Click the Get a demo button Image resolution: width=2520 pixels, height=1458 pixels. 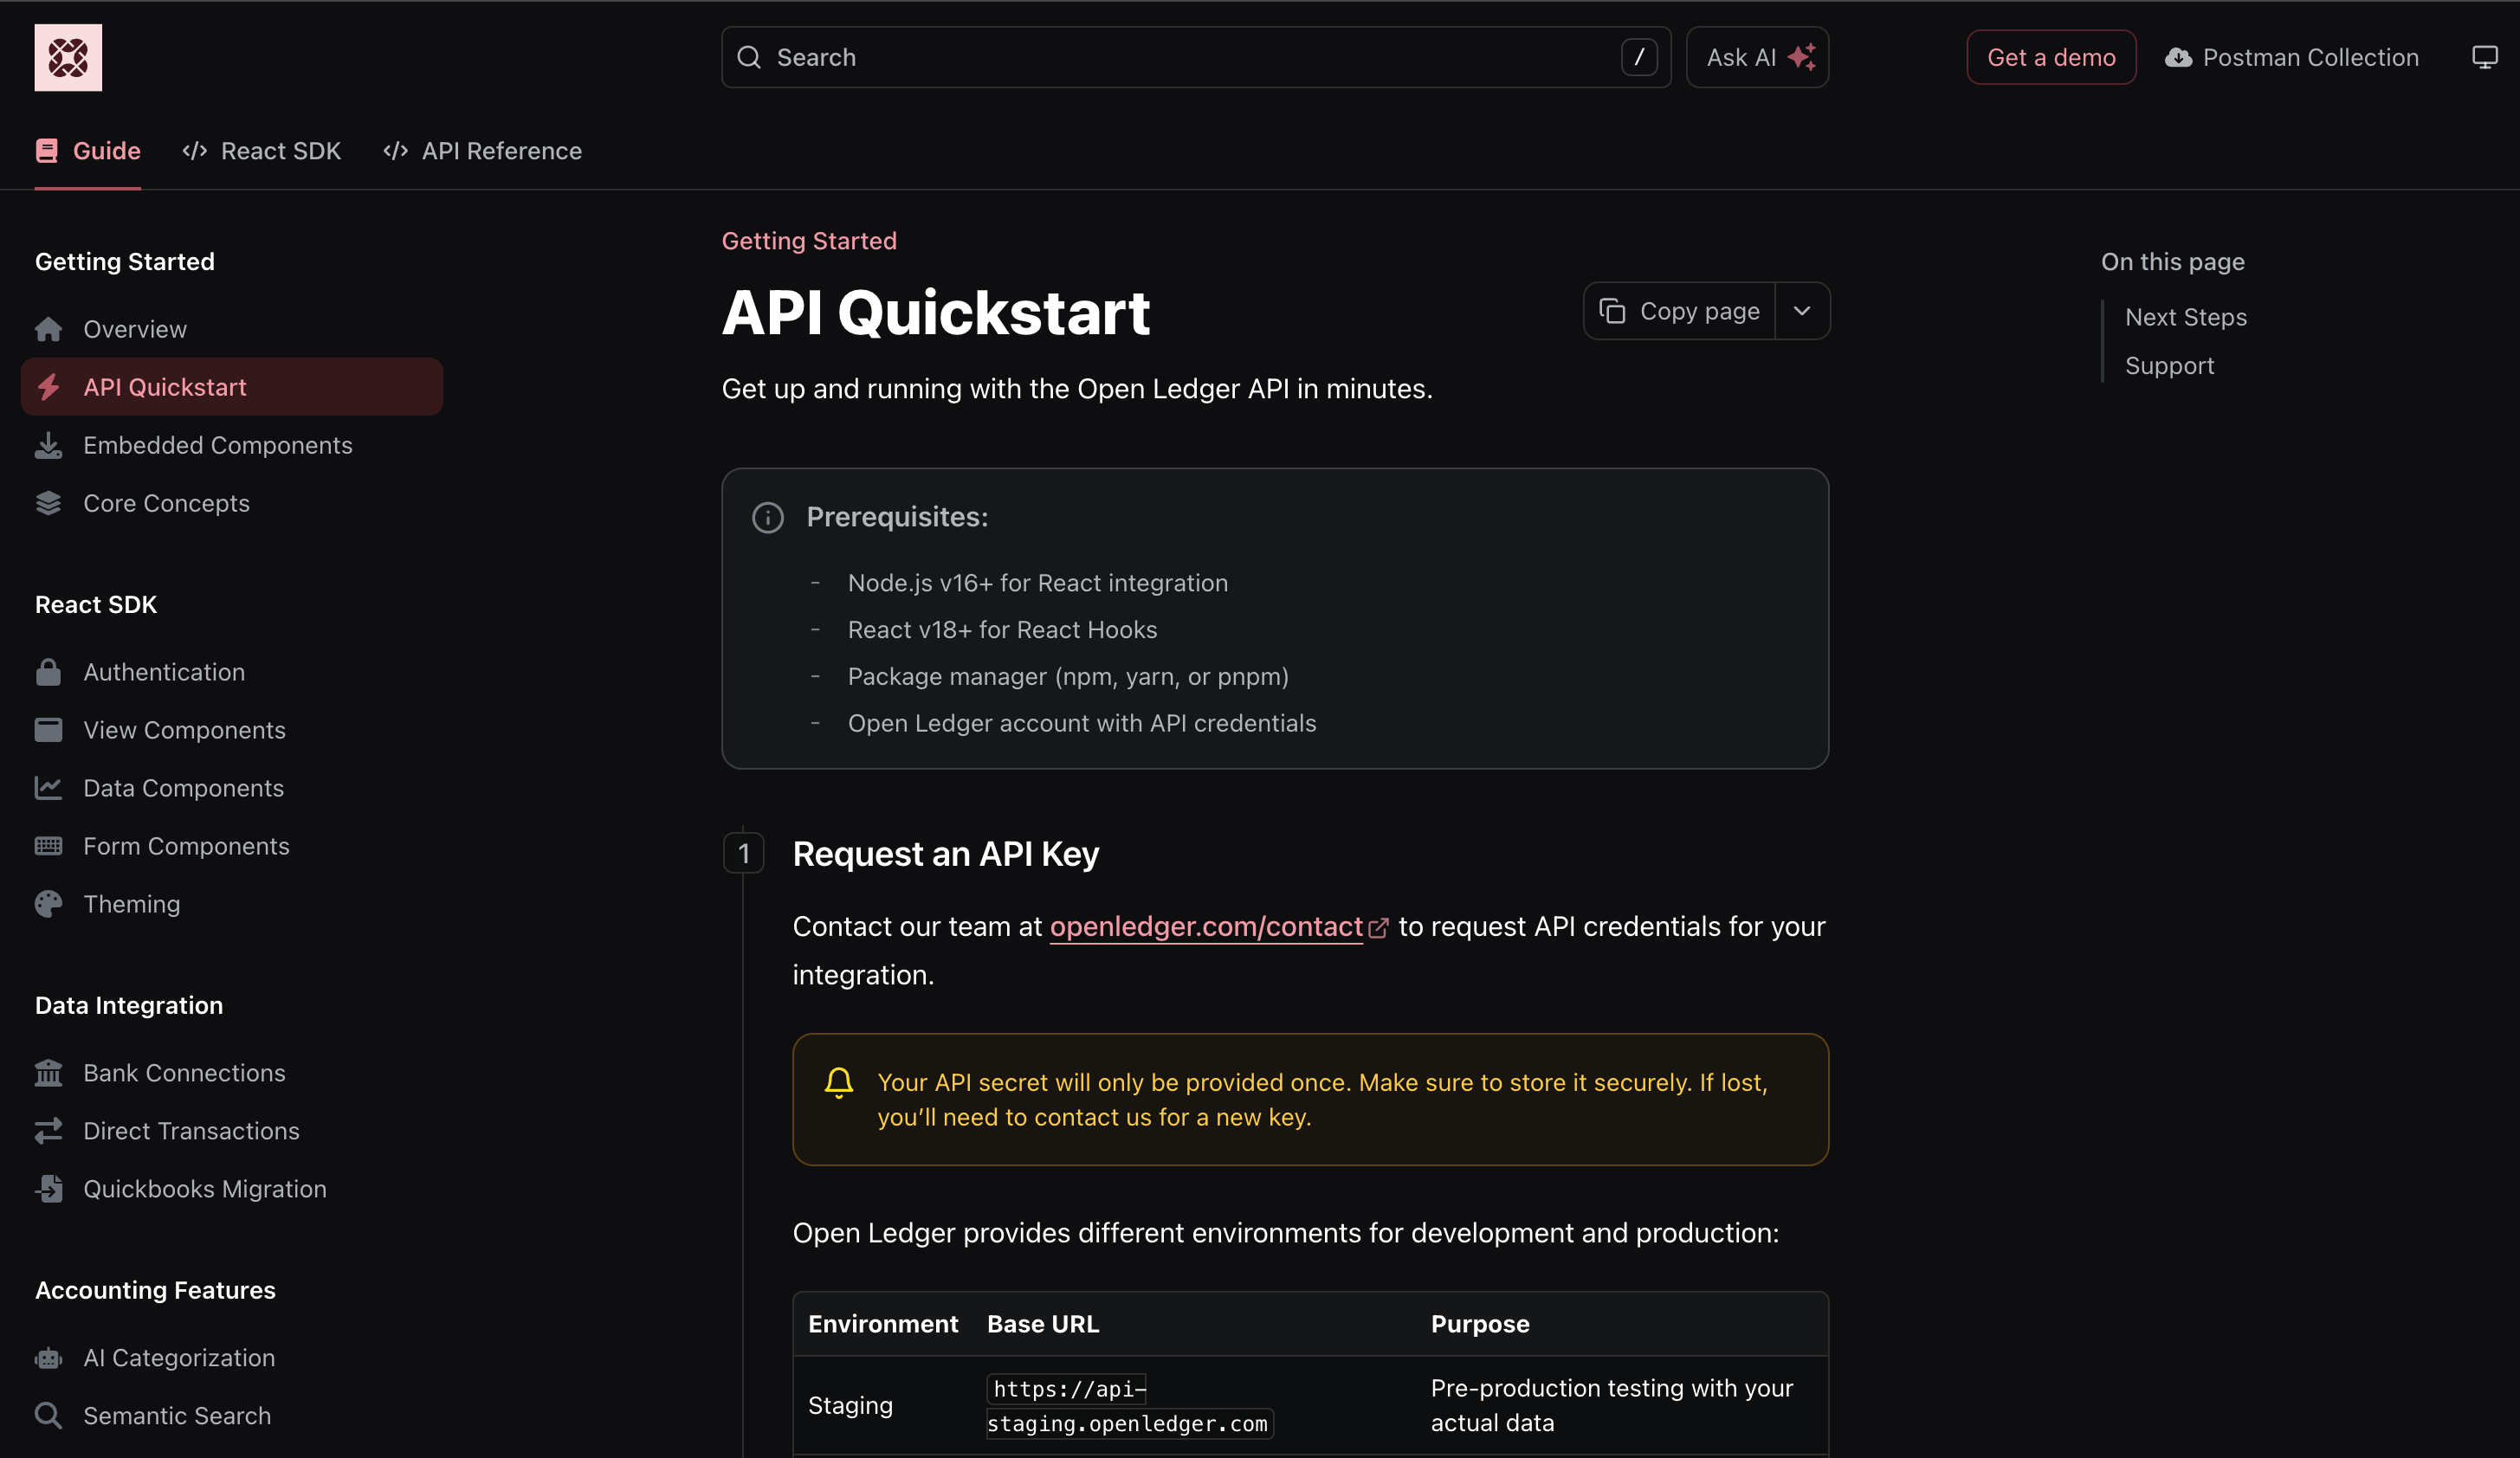tap(2051, 57)
